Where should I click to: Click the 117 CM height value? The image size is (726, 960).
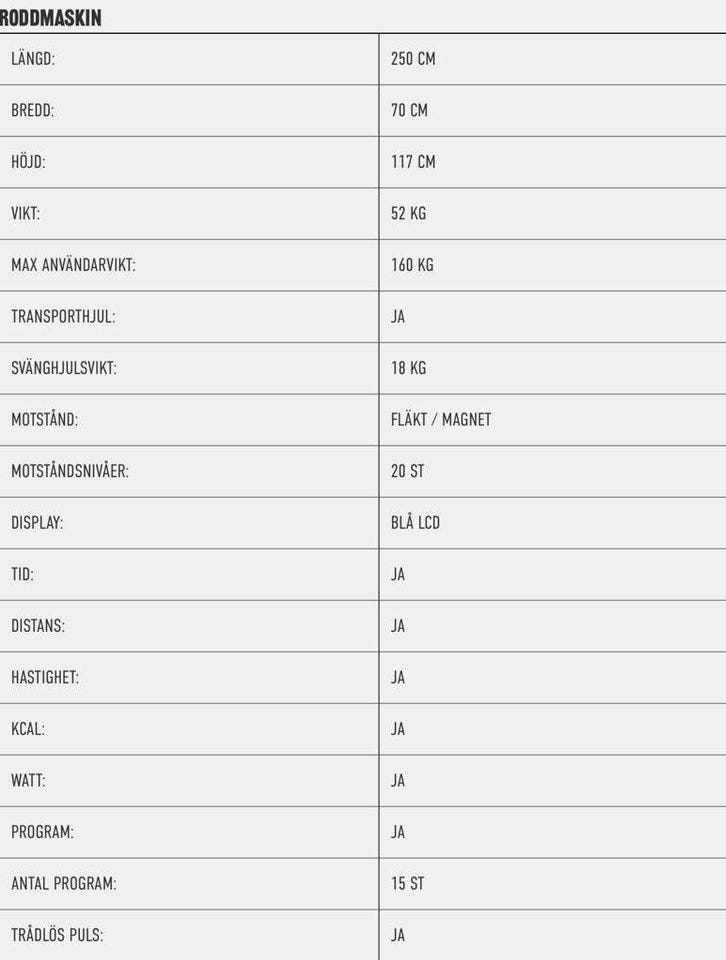[413, 162]
